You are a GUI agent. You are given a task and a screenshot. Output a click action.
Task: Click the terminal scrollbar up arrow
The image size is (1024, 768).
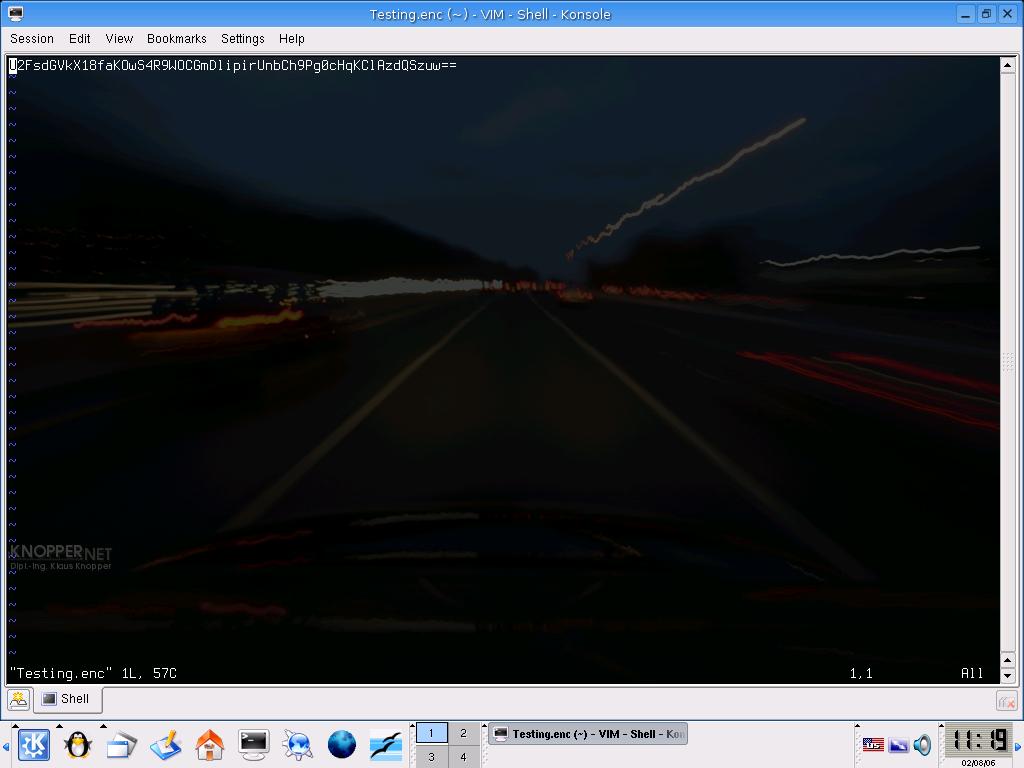pyautogui.click(x=1008, y=65)
